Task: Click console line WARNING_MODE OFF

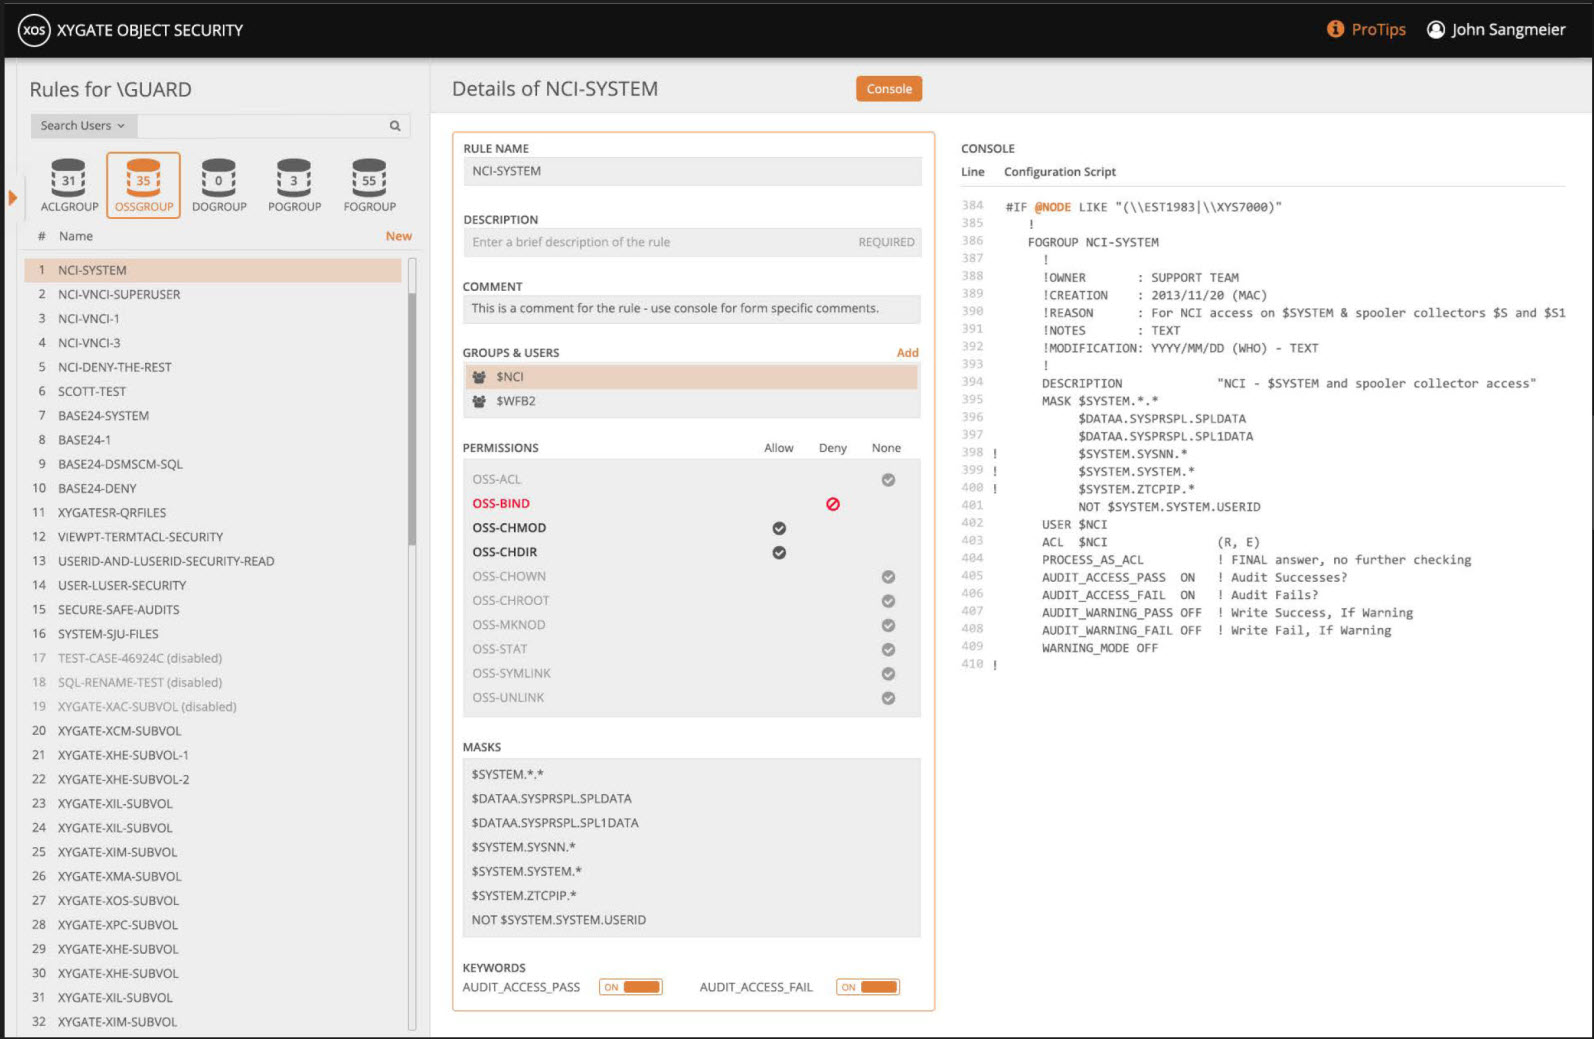Action: (1099, 648)
